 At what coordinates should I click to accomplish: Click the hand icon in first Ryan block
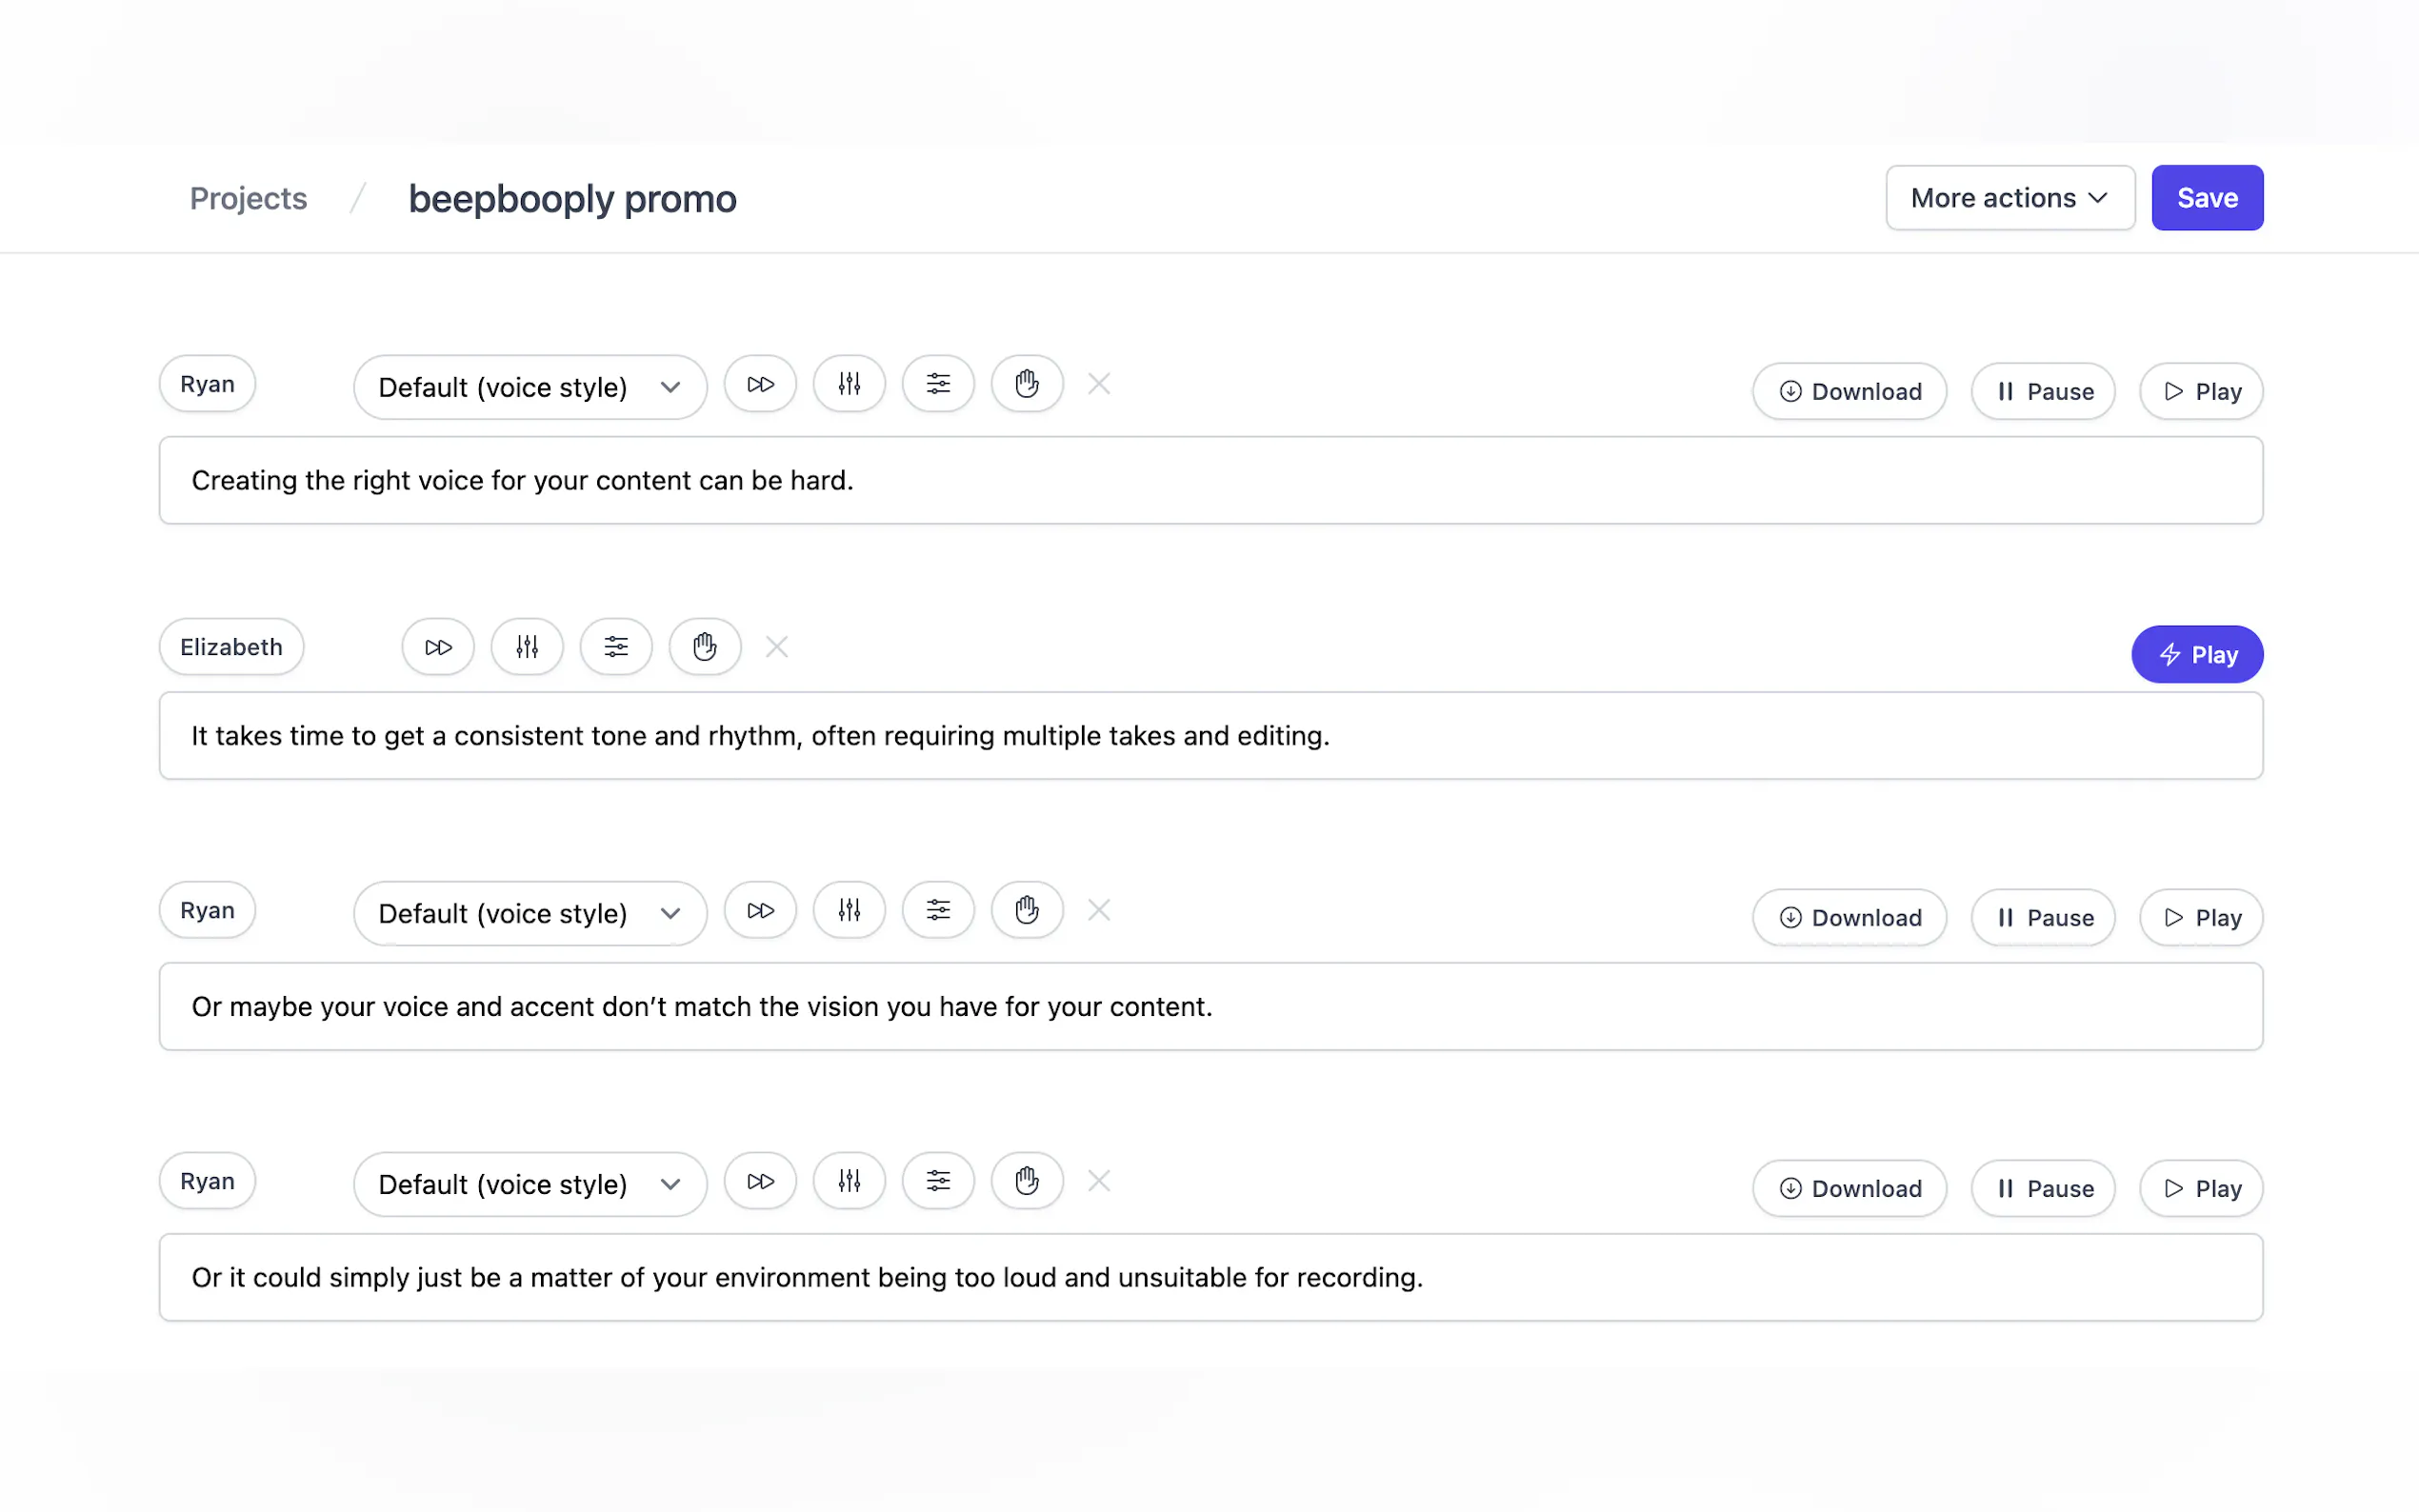pos(1026,384)
